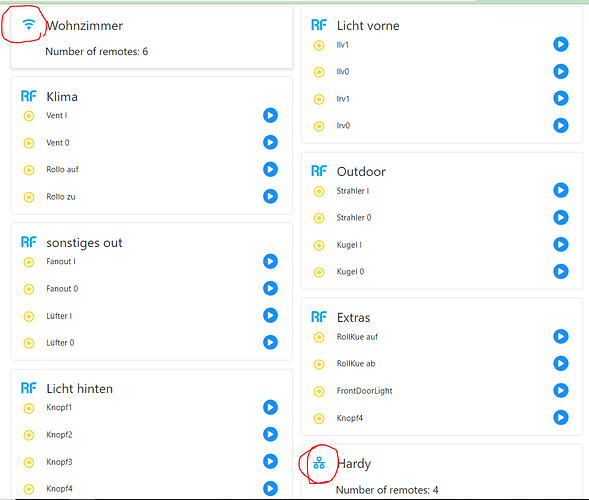Screen dimensions: 589x500
Task: Play the Strahler 0 command
Action: [x=561, y=217]
